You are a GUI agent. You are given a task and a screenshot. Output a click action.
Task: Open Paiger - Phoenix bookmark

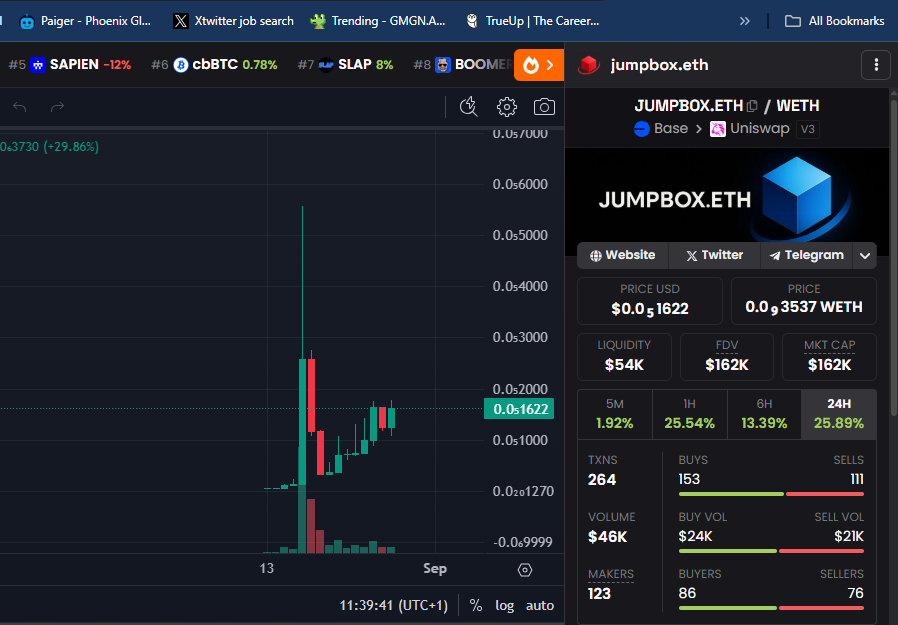(85, 21)
